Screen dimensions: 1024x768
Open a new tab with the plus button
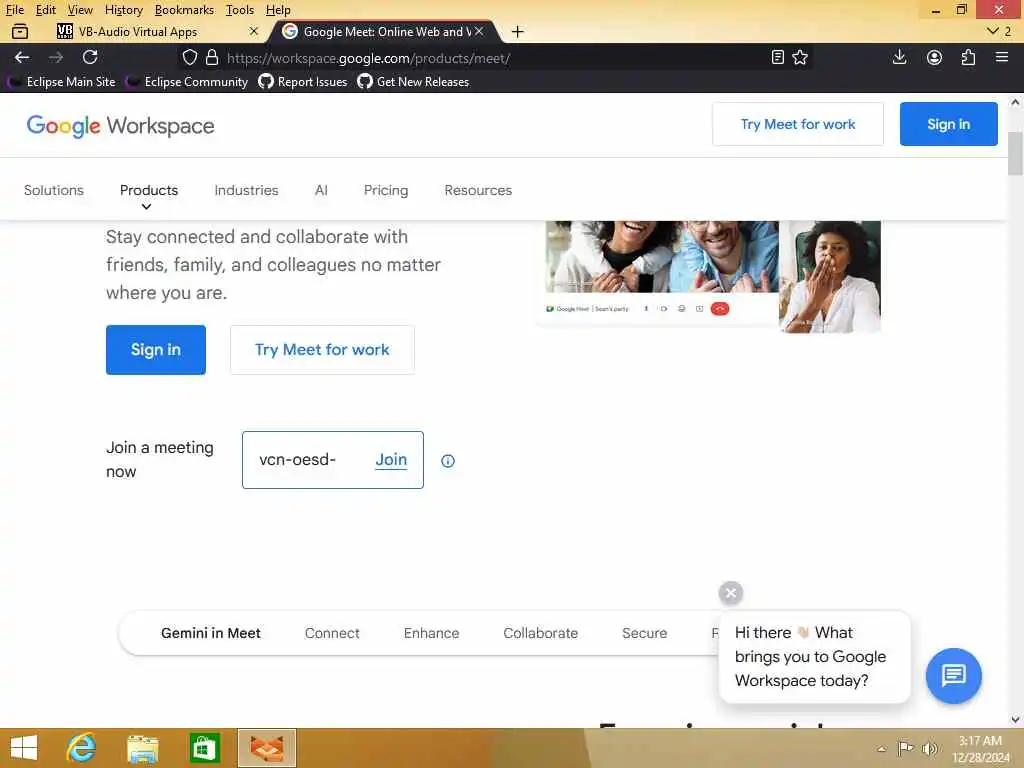point(517,31)
